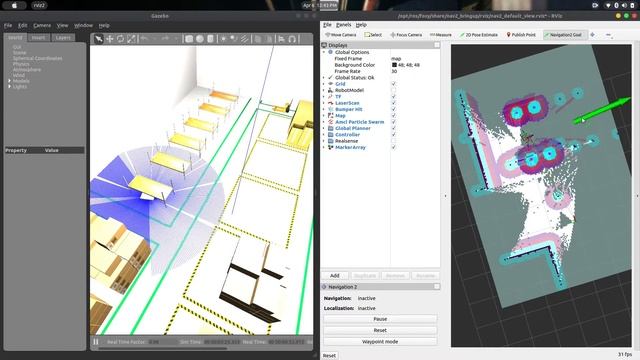Activate the Gazebo rotate mode tool
The image size is (640, 360).
(120, 39)
